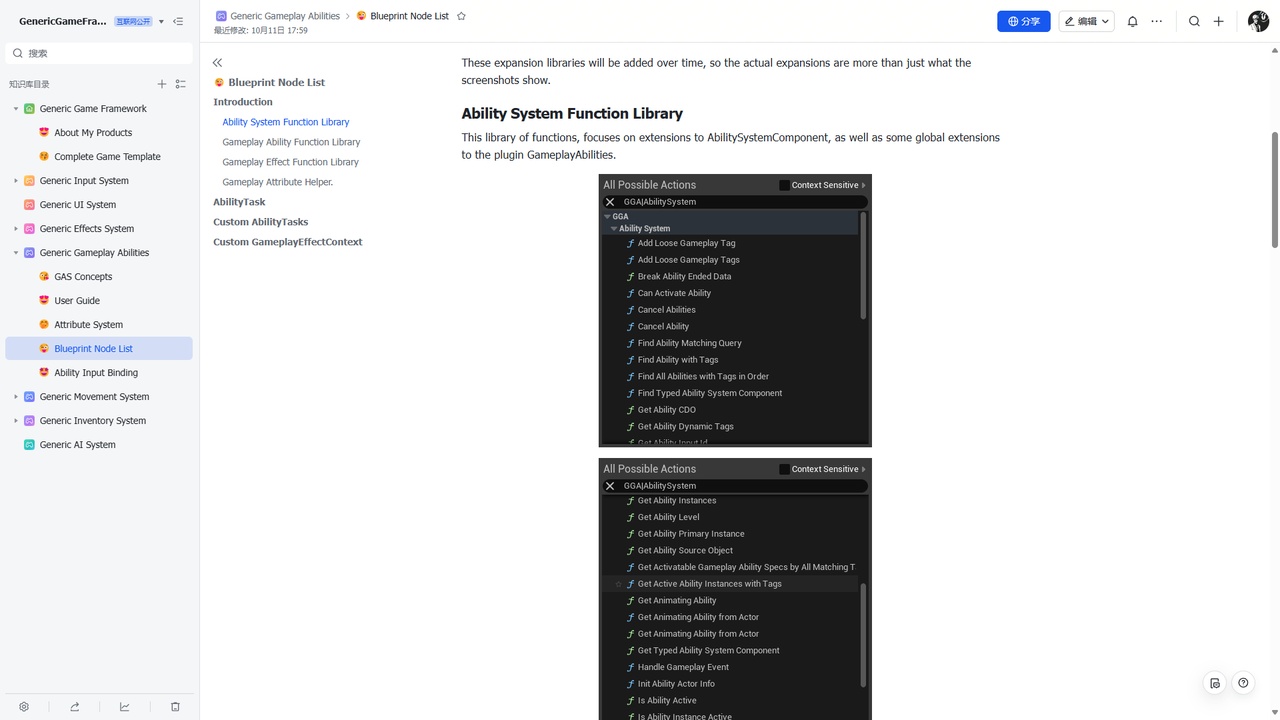The width and height of the screenshot is (1280, 720).
Task: Open the trash bin icon
Action: (175, 707)
